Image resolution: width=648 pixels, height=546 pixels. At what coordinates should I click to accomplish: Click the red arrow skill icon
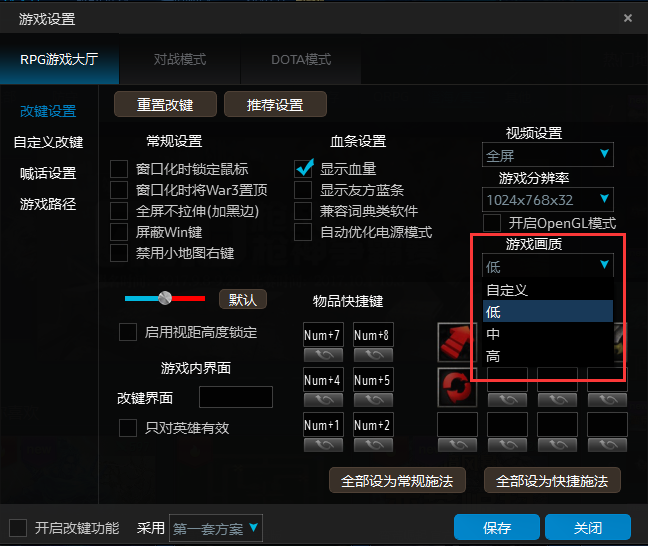click(456, 343)
